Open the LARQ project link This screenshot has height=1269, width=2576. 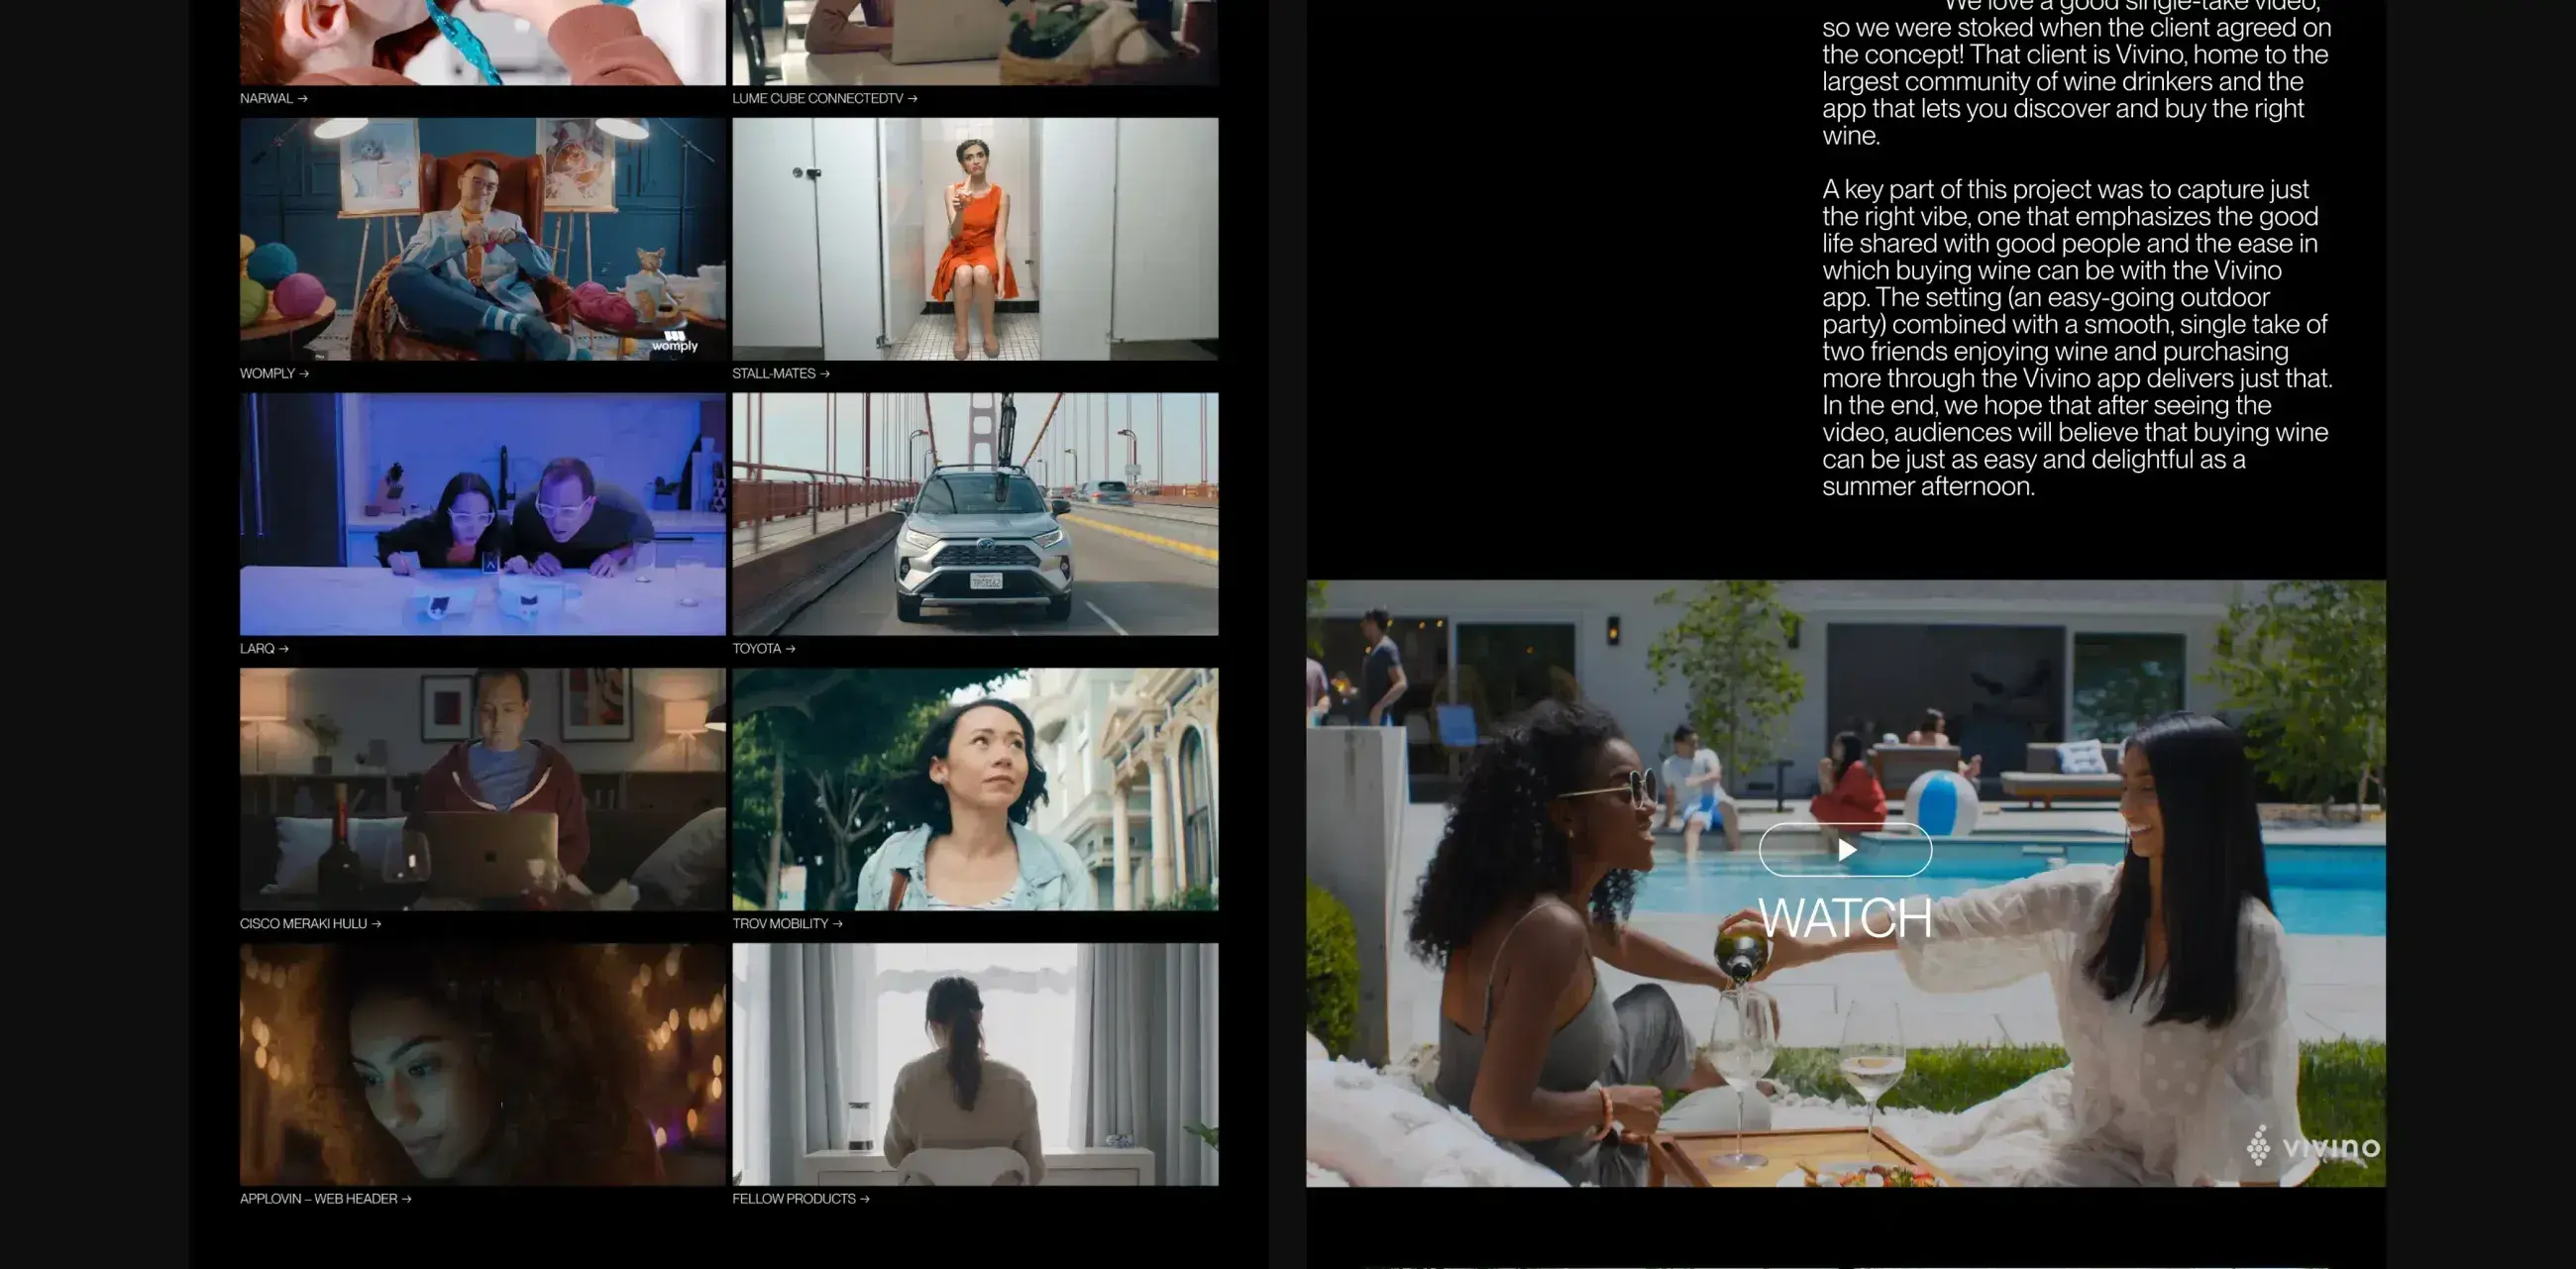[x=264, y=648]
